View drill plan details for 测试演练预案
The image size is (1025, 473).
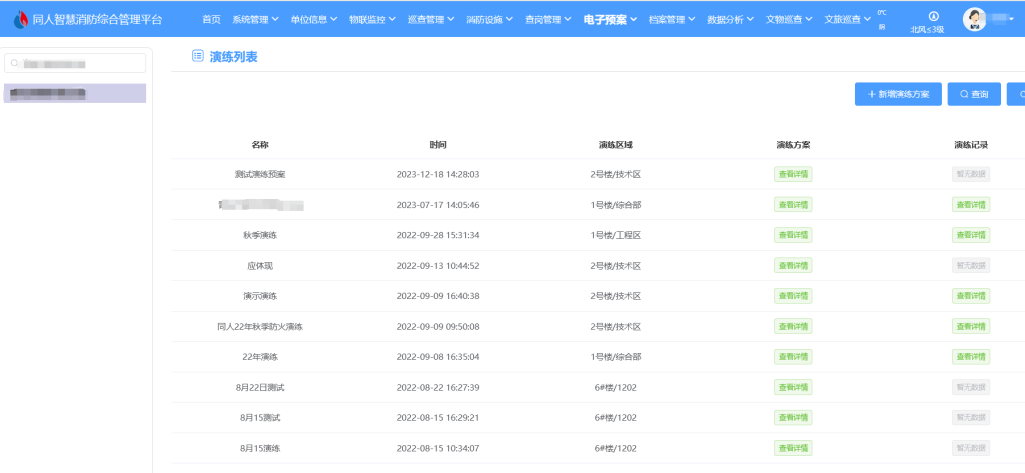point(793,174)
